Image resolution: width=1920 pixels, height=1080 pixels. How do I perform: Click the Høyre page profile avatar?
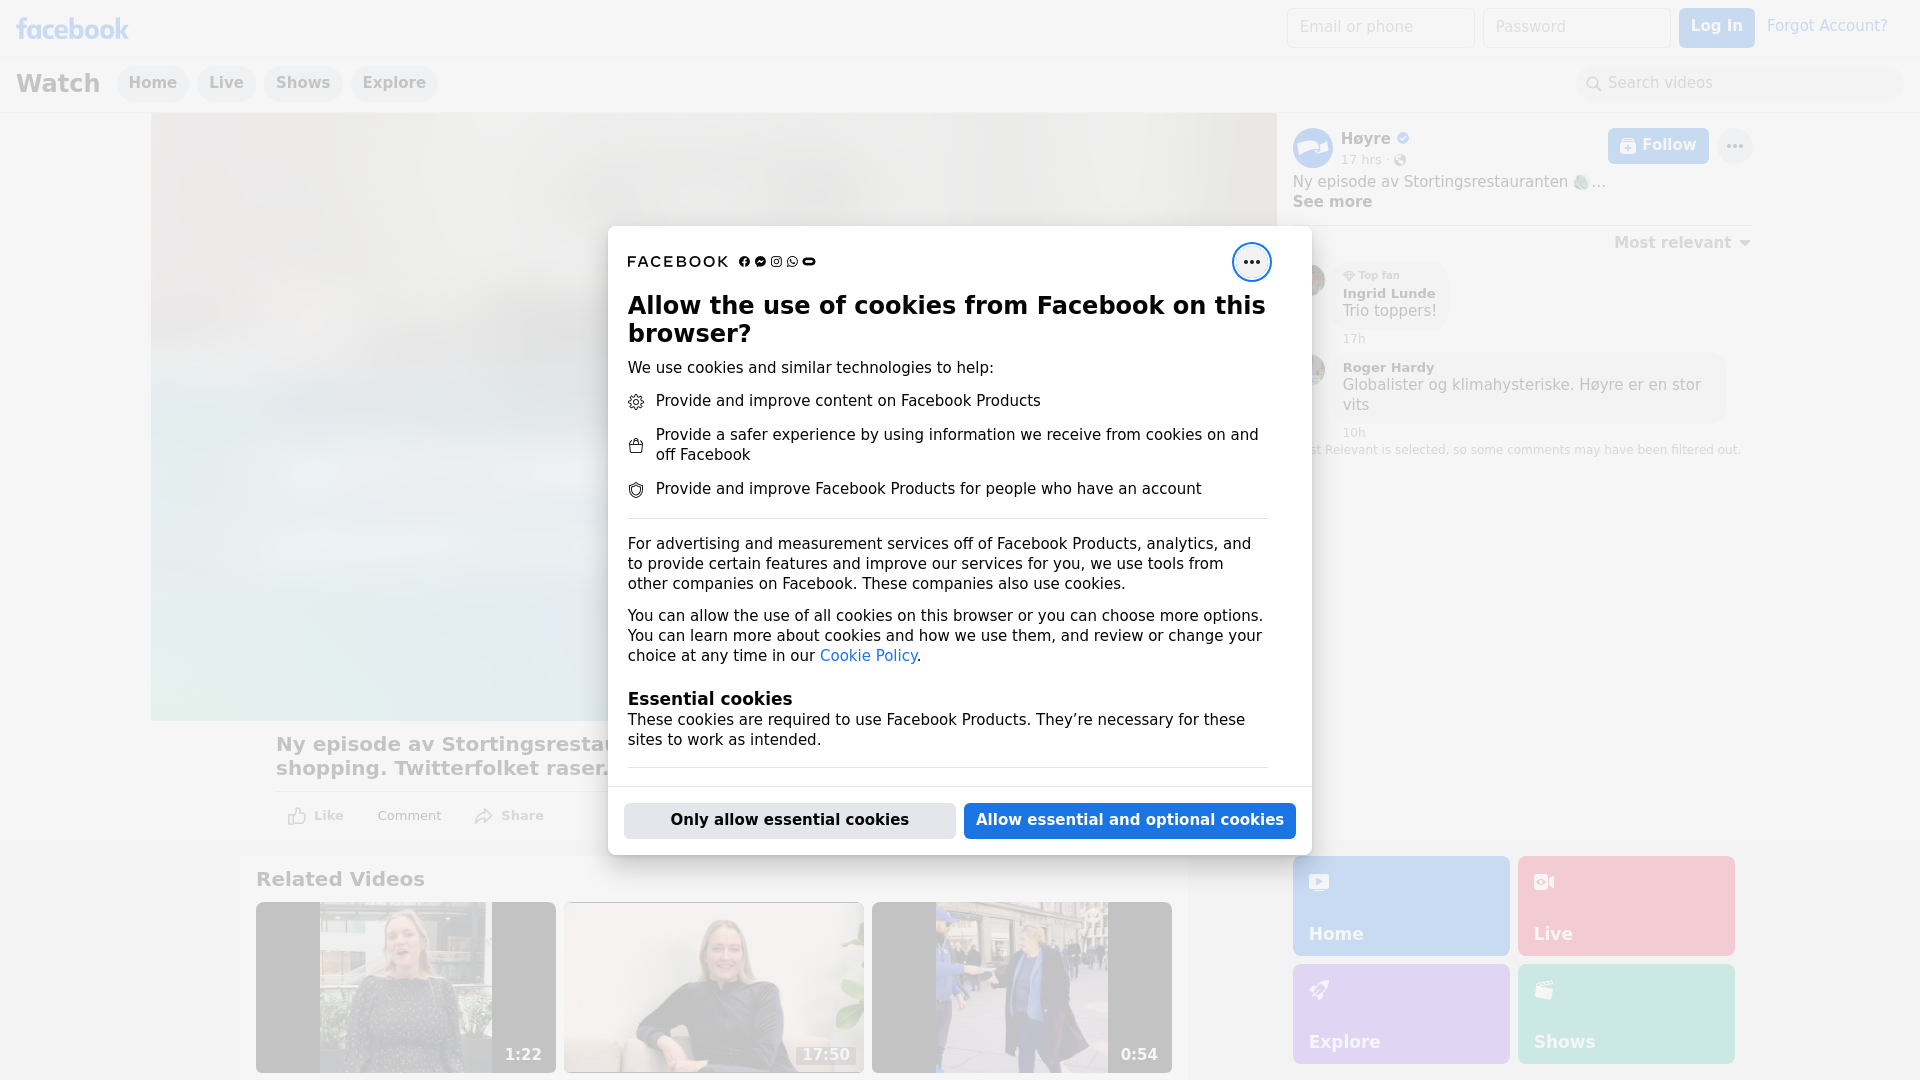(x=1312, y=148)
